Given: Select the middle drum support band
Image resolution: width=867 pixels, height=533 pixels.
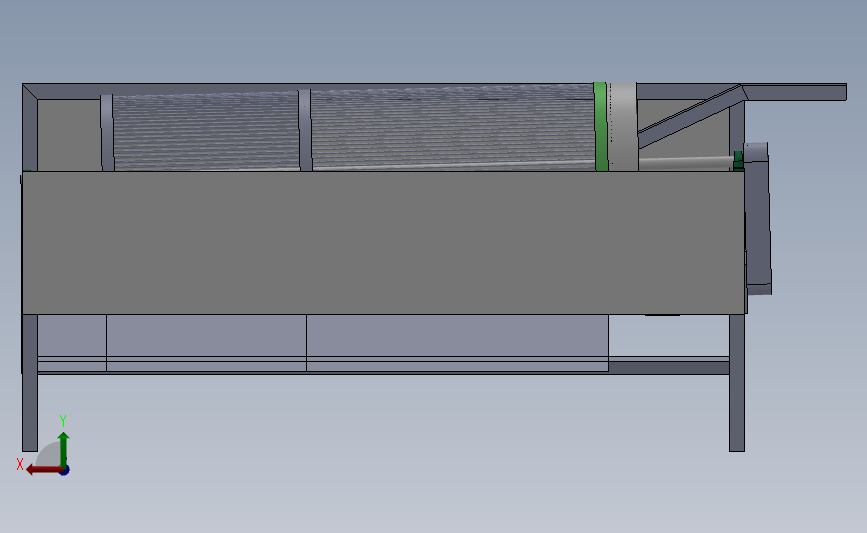Looking at the screenshot, I should (x=305, y=130).
